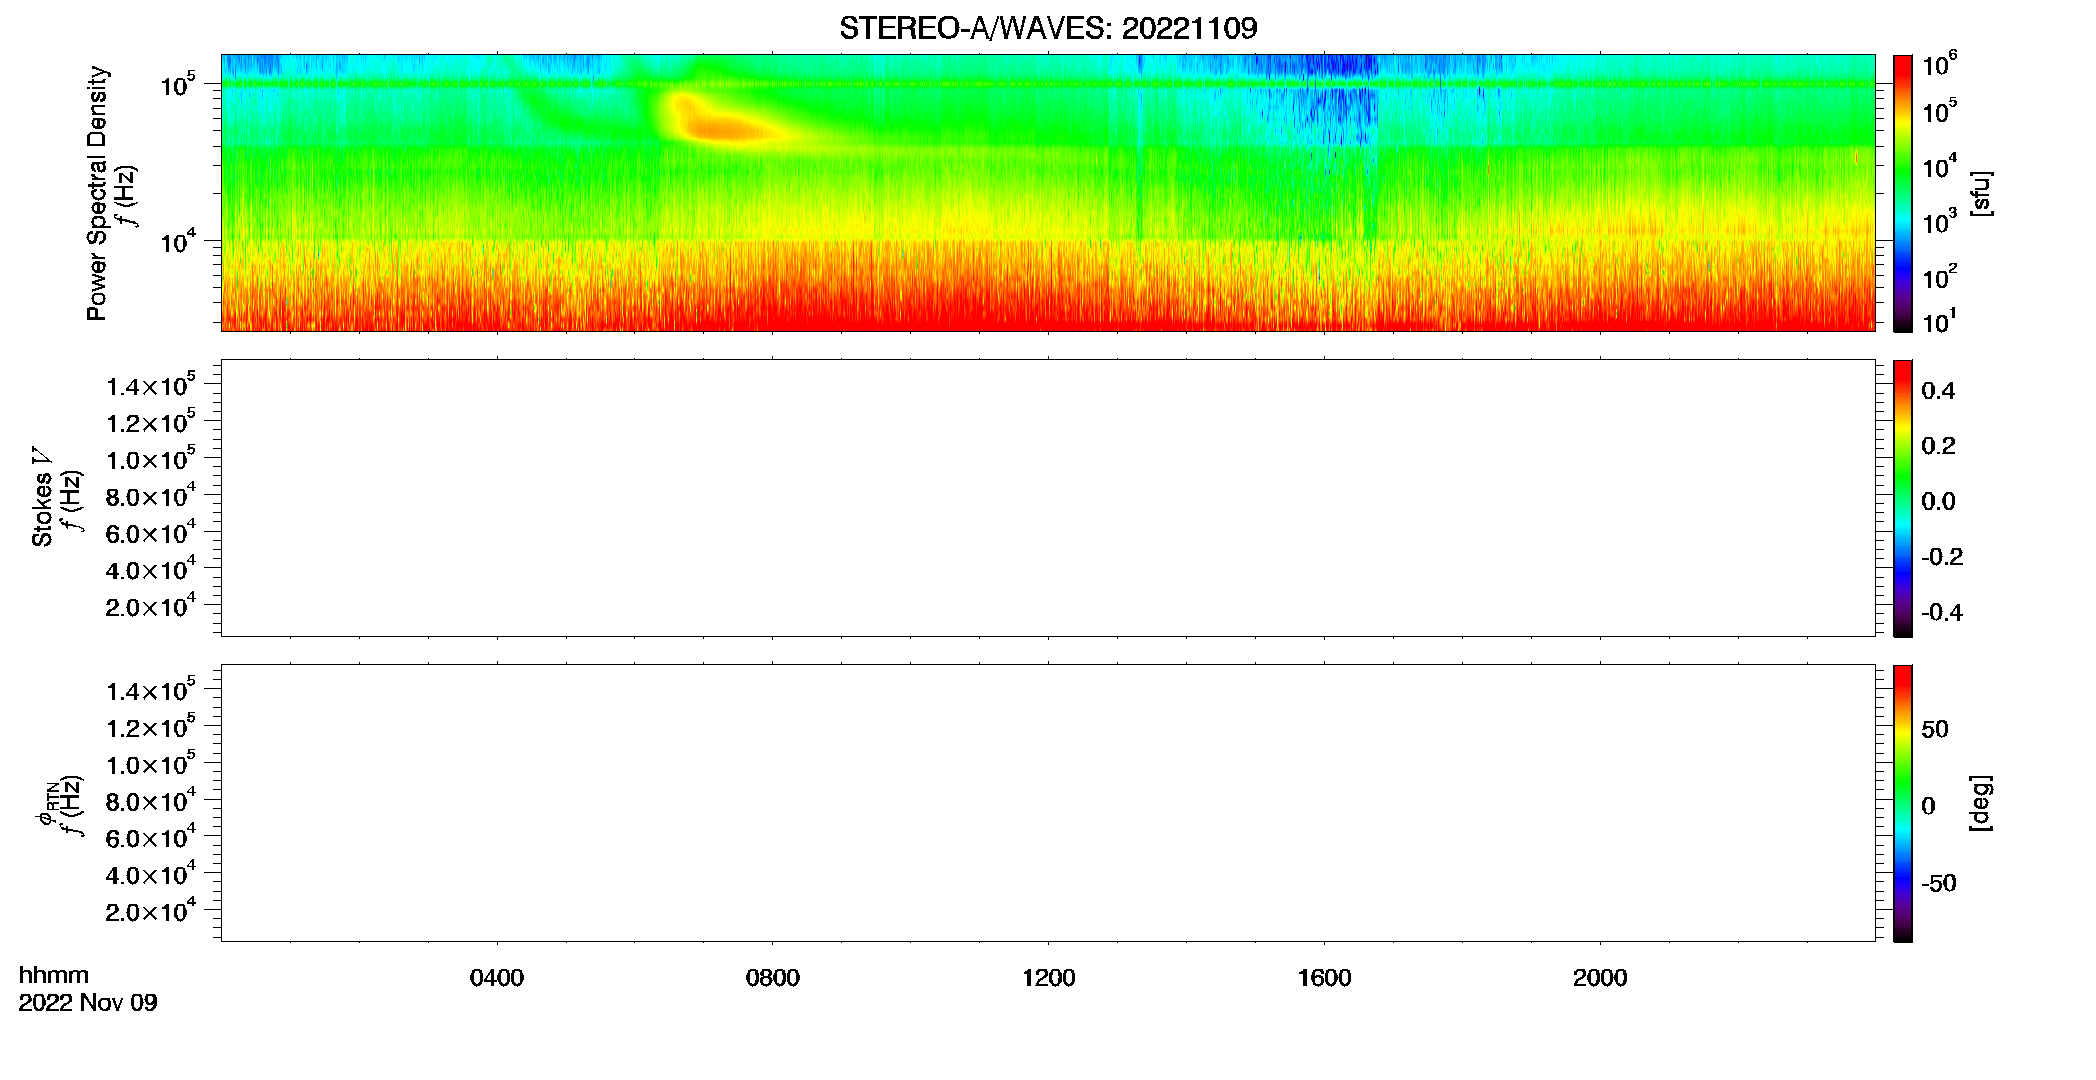Click the Power Spectral Density axis label
The image size is (2096, 1080).
97,193
